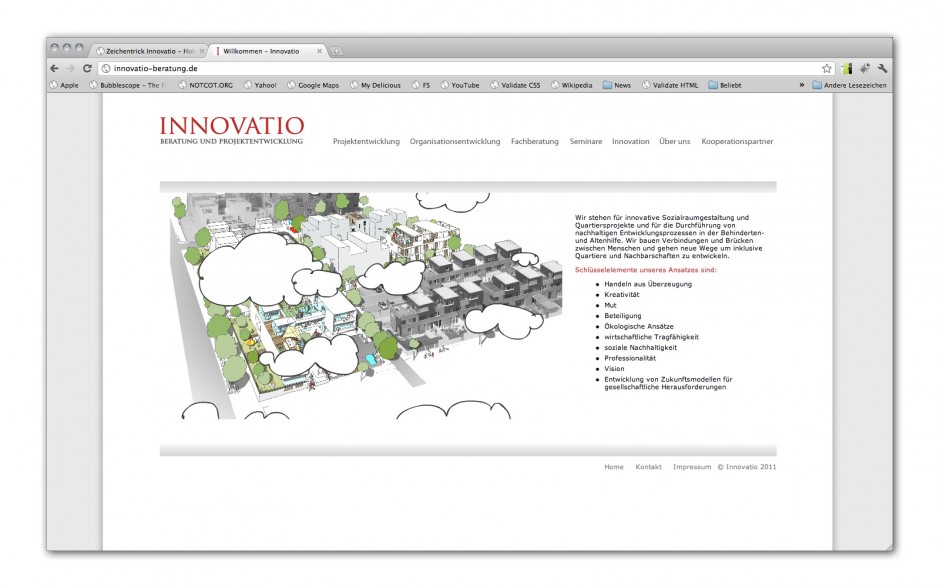Screen dimensions: 940x588
Task: Close the Zeichentrick Innovatio tab
Action: tap(202, 51)
